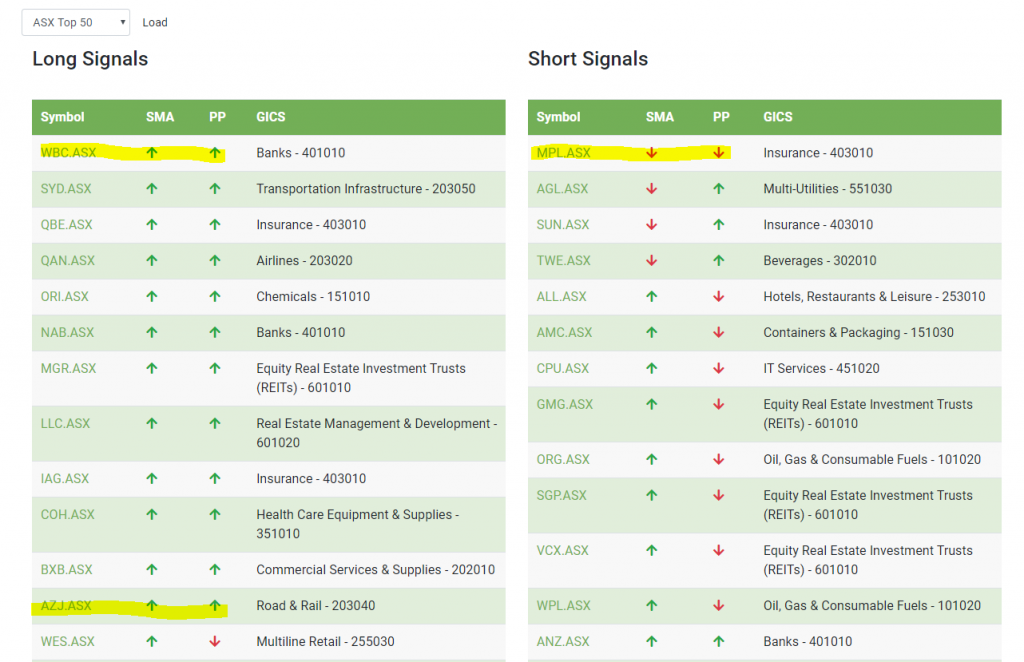This screenshot has width=1024, height=662.
Task: Click the Load button
Action: 155,22
